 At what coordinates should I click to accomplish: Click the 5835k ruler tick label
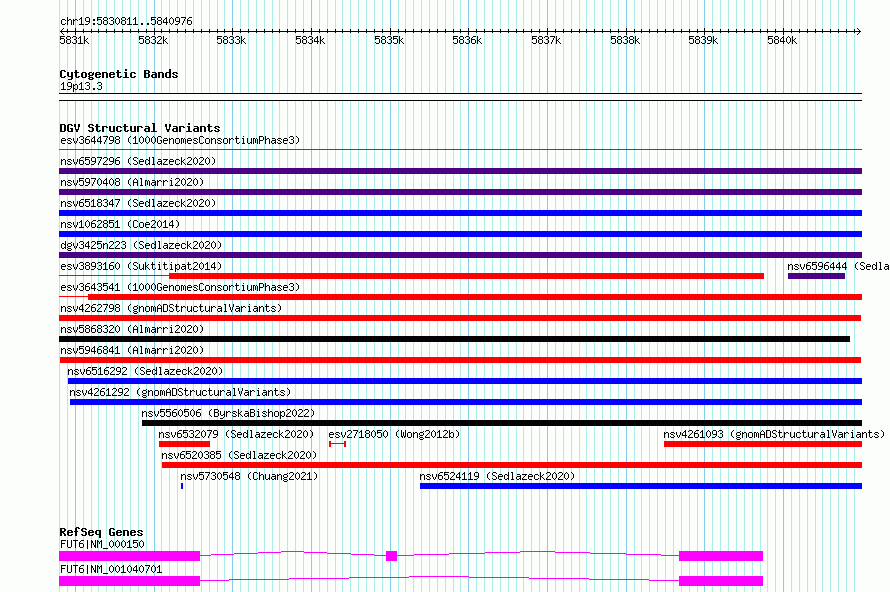[389, 40]
